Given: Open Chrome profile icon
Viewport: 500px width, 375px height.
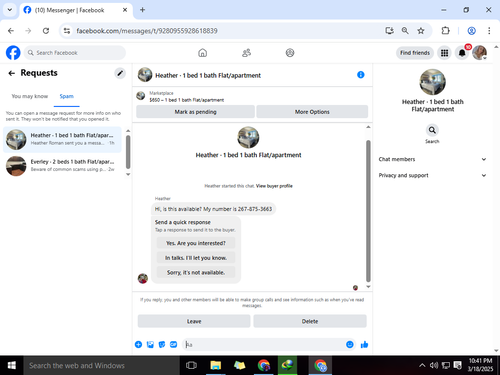Looking at the screenshot, I should point(471,31).
